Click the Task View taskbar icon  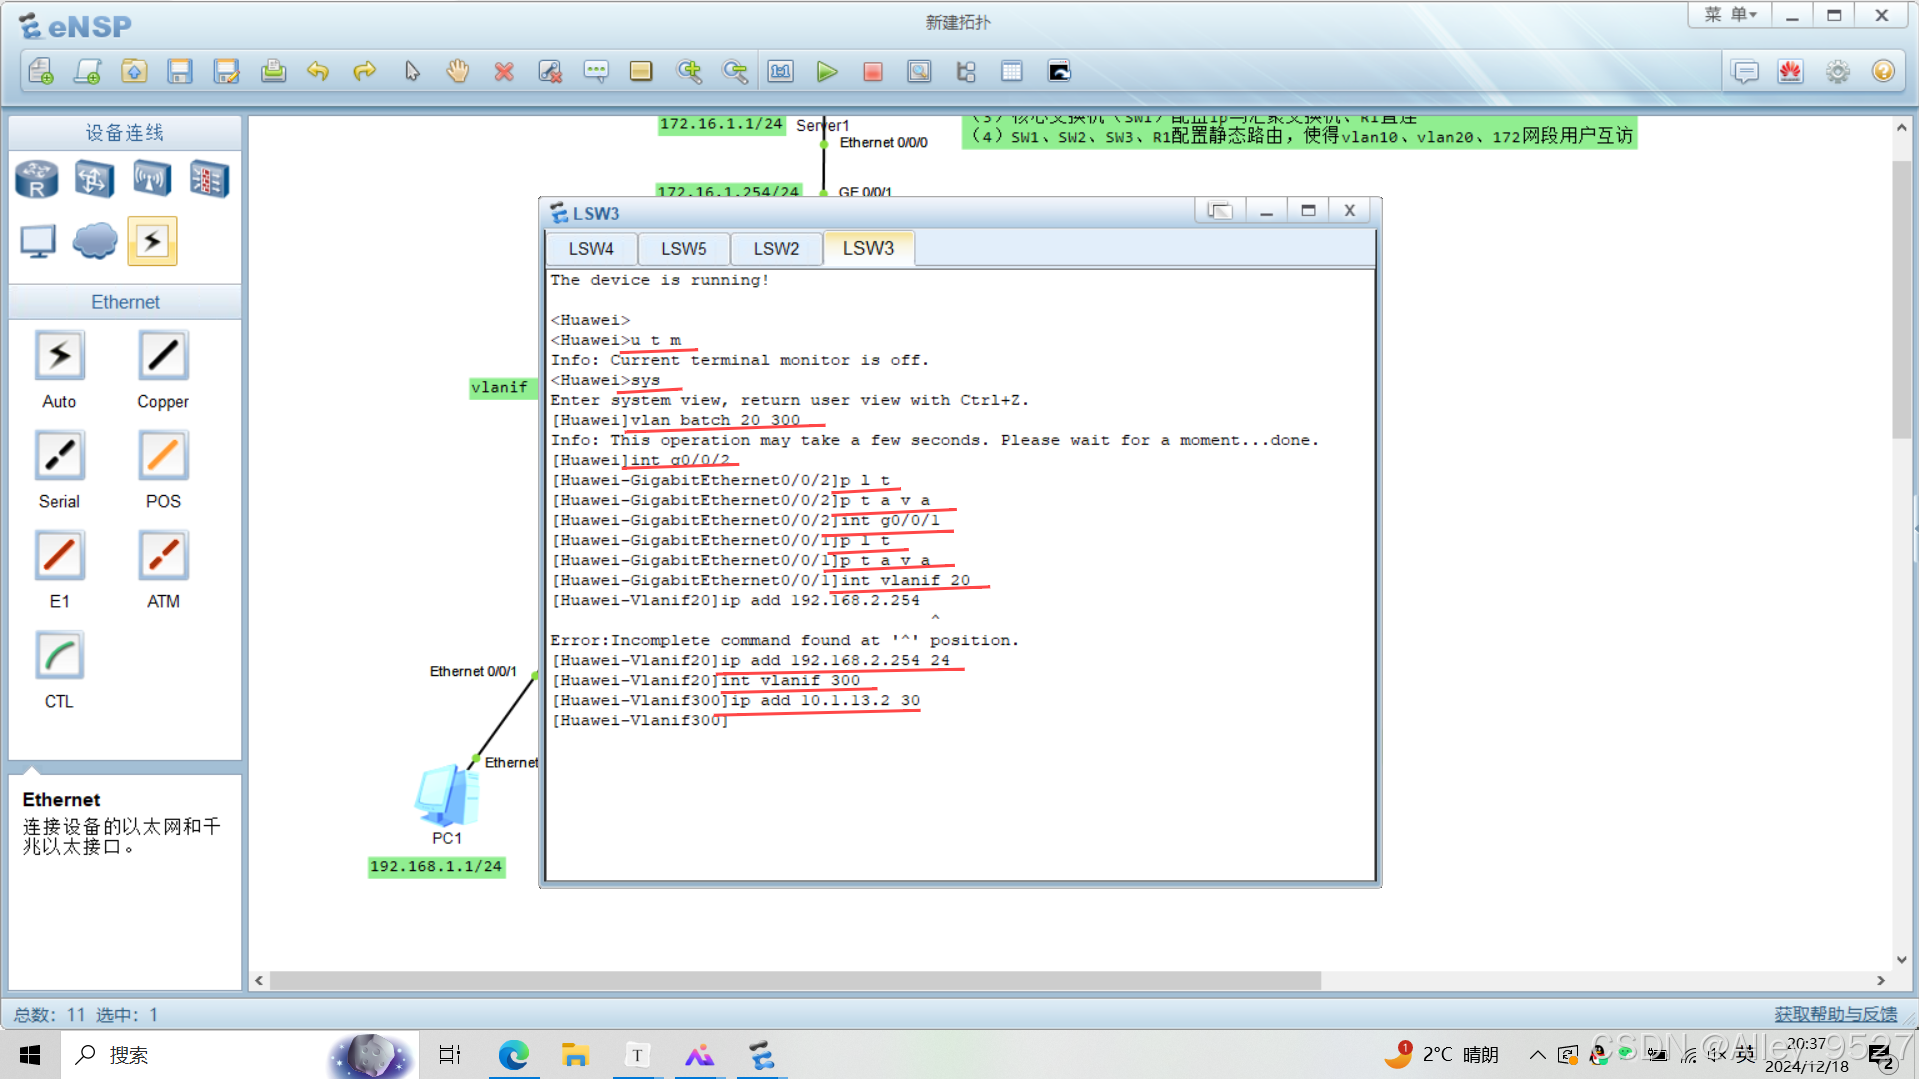pyautogui.click(x=450, y=1055)
